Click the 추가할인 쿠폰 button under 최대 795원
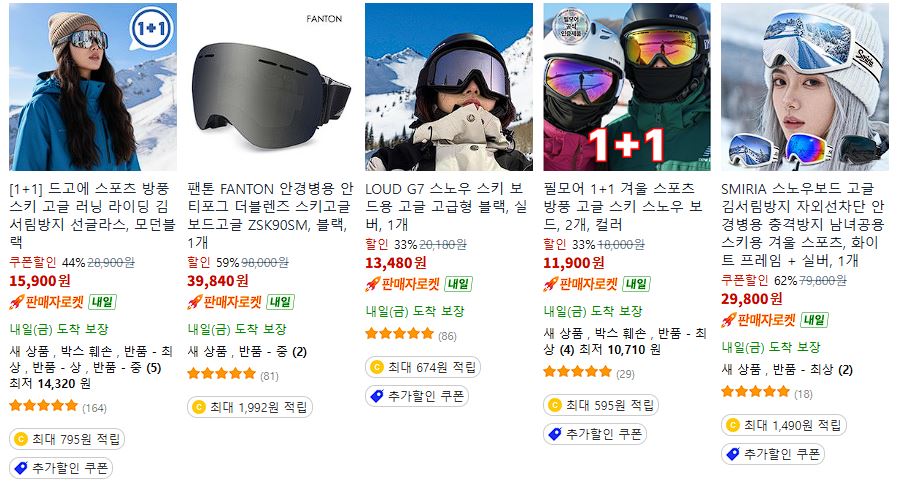The height and width of the screenshot is (494, 897). pyautogui.click(x=61, y=468)
